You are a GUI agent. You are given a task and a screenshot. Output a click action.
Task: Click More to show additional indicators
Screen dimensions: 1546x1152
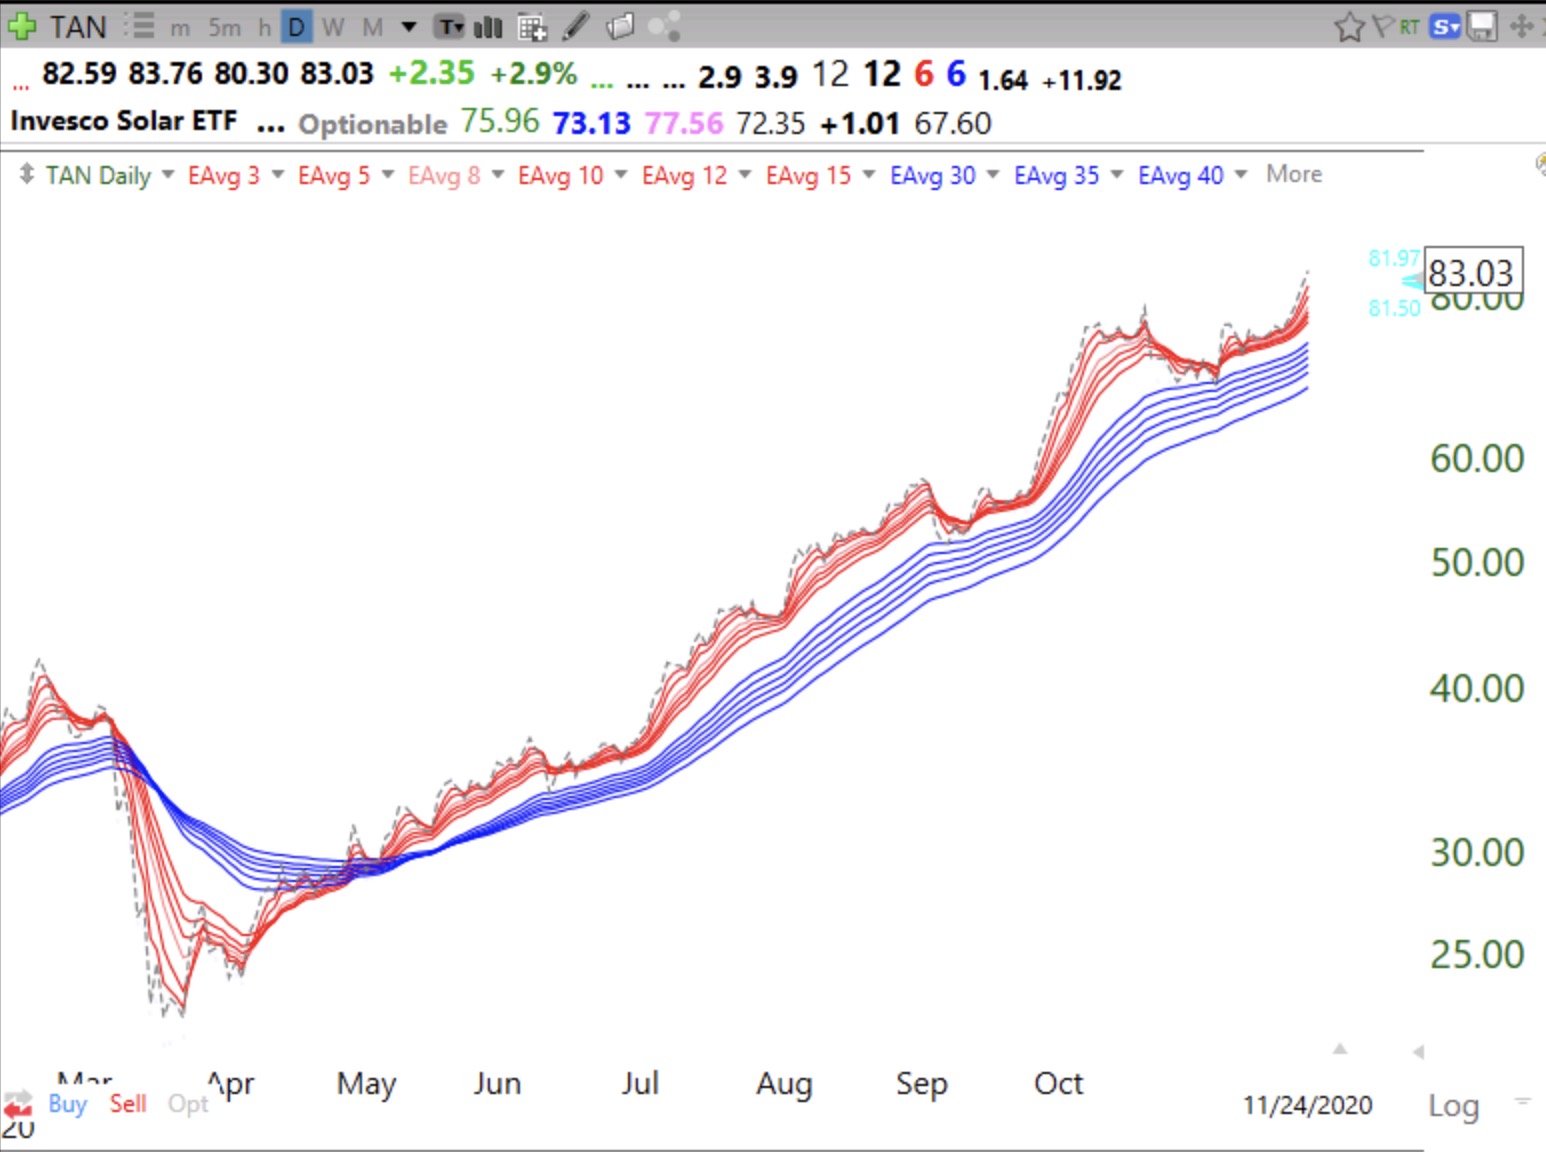(1294, 174)
